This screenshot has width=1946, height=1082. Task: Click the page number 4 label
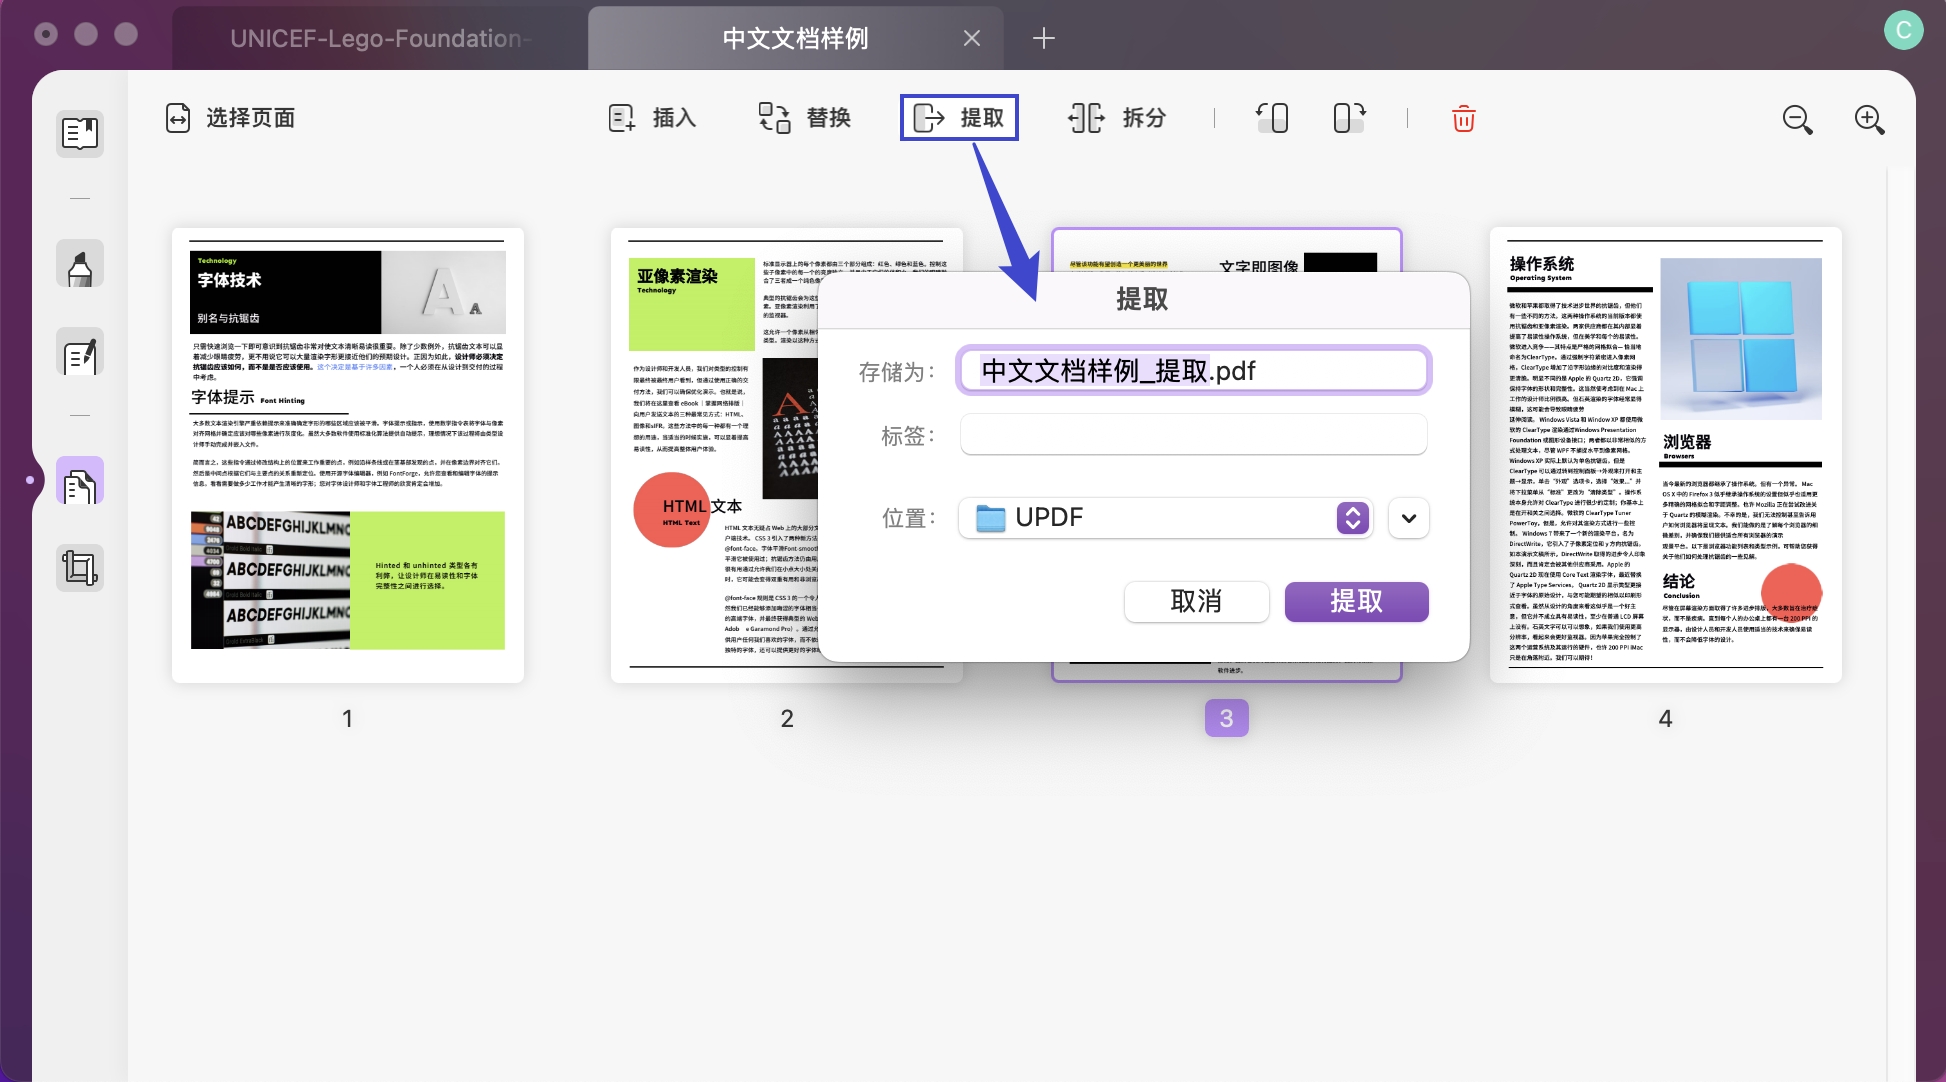(1665, 718)
